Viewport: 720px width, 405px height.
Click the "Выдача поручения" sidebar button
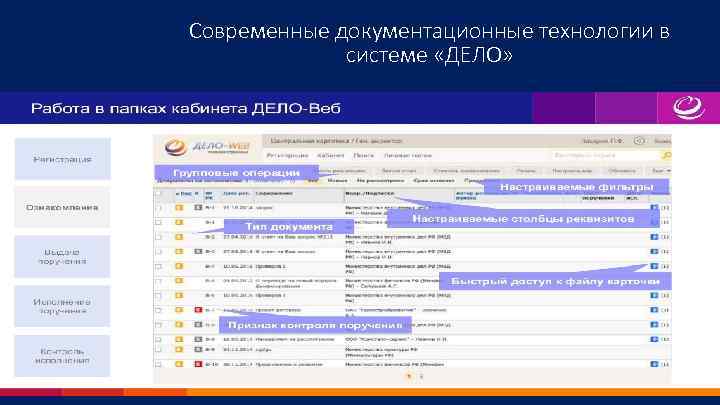point(62,257)
